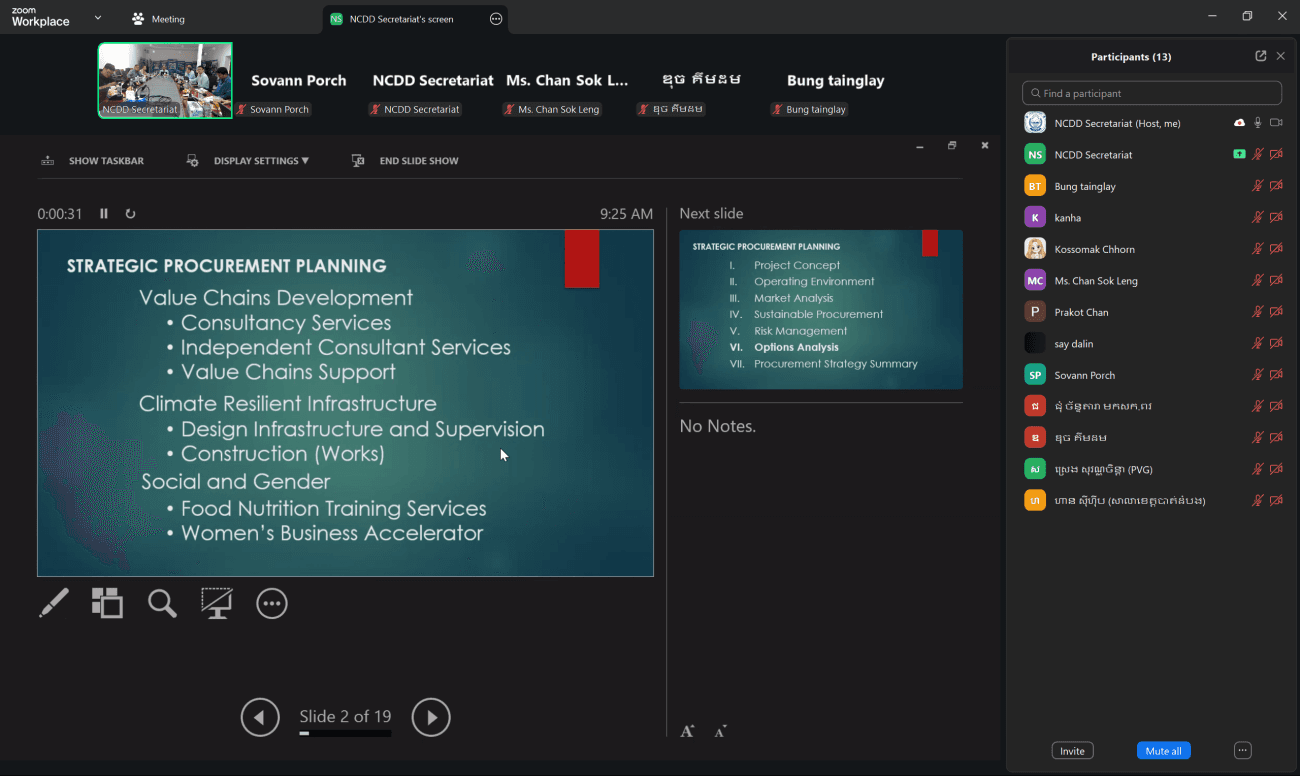Toggle microphone for NCDD Secretariat host
Image resolution: width=1300 pixels, height=776 pixels.
(1258, 123)
